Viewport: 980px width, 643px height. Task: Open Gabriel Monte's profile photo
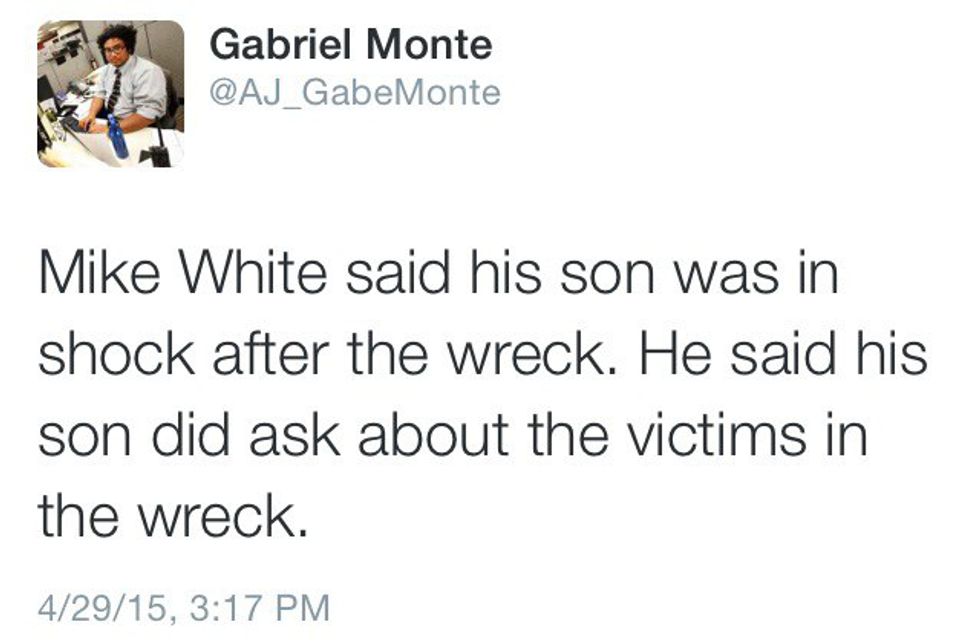pyautogui.click(x=111, y=93)
